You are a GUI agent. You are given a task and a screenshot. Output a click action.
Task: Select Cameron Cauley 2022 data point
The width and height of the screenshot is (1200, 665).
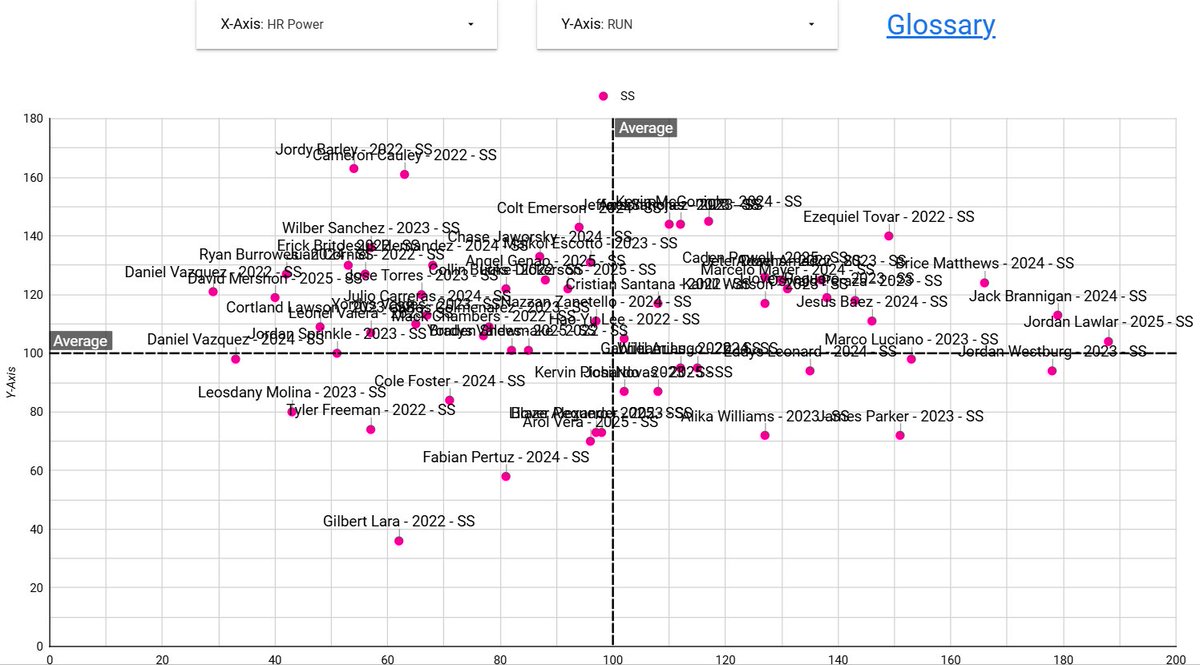404,174
